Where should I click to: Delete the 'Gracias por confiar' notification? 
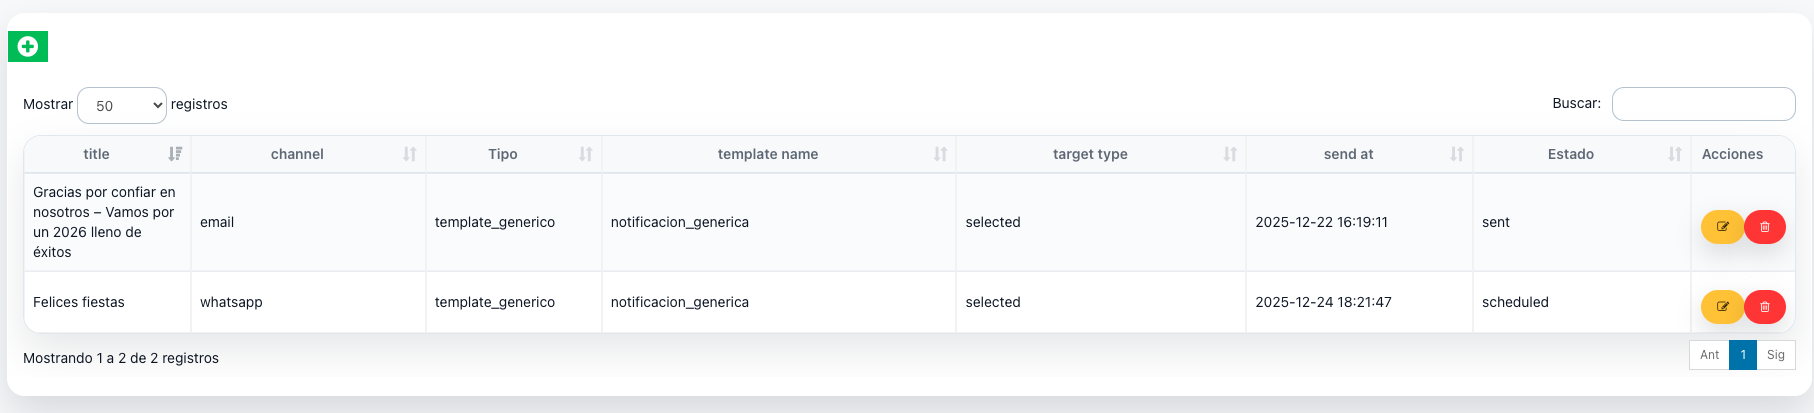1765,227
